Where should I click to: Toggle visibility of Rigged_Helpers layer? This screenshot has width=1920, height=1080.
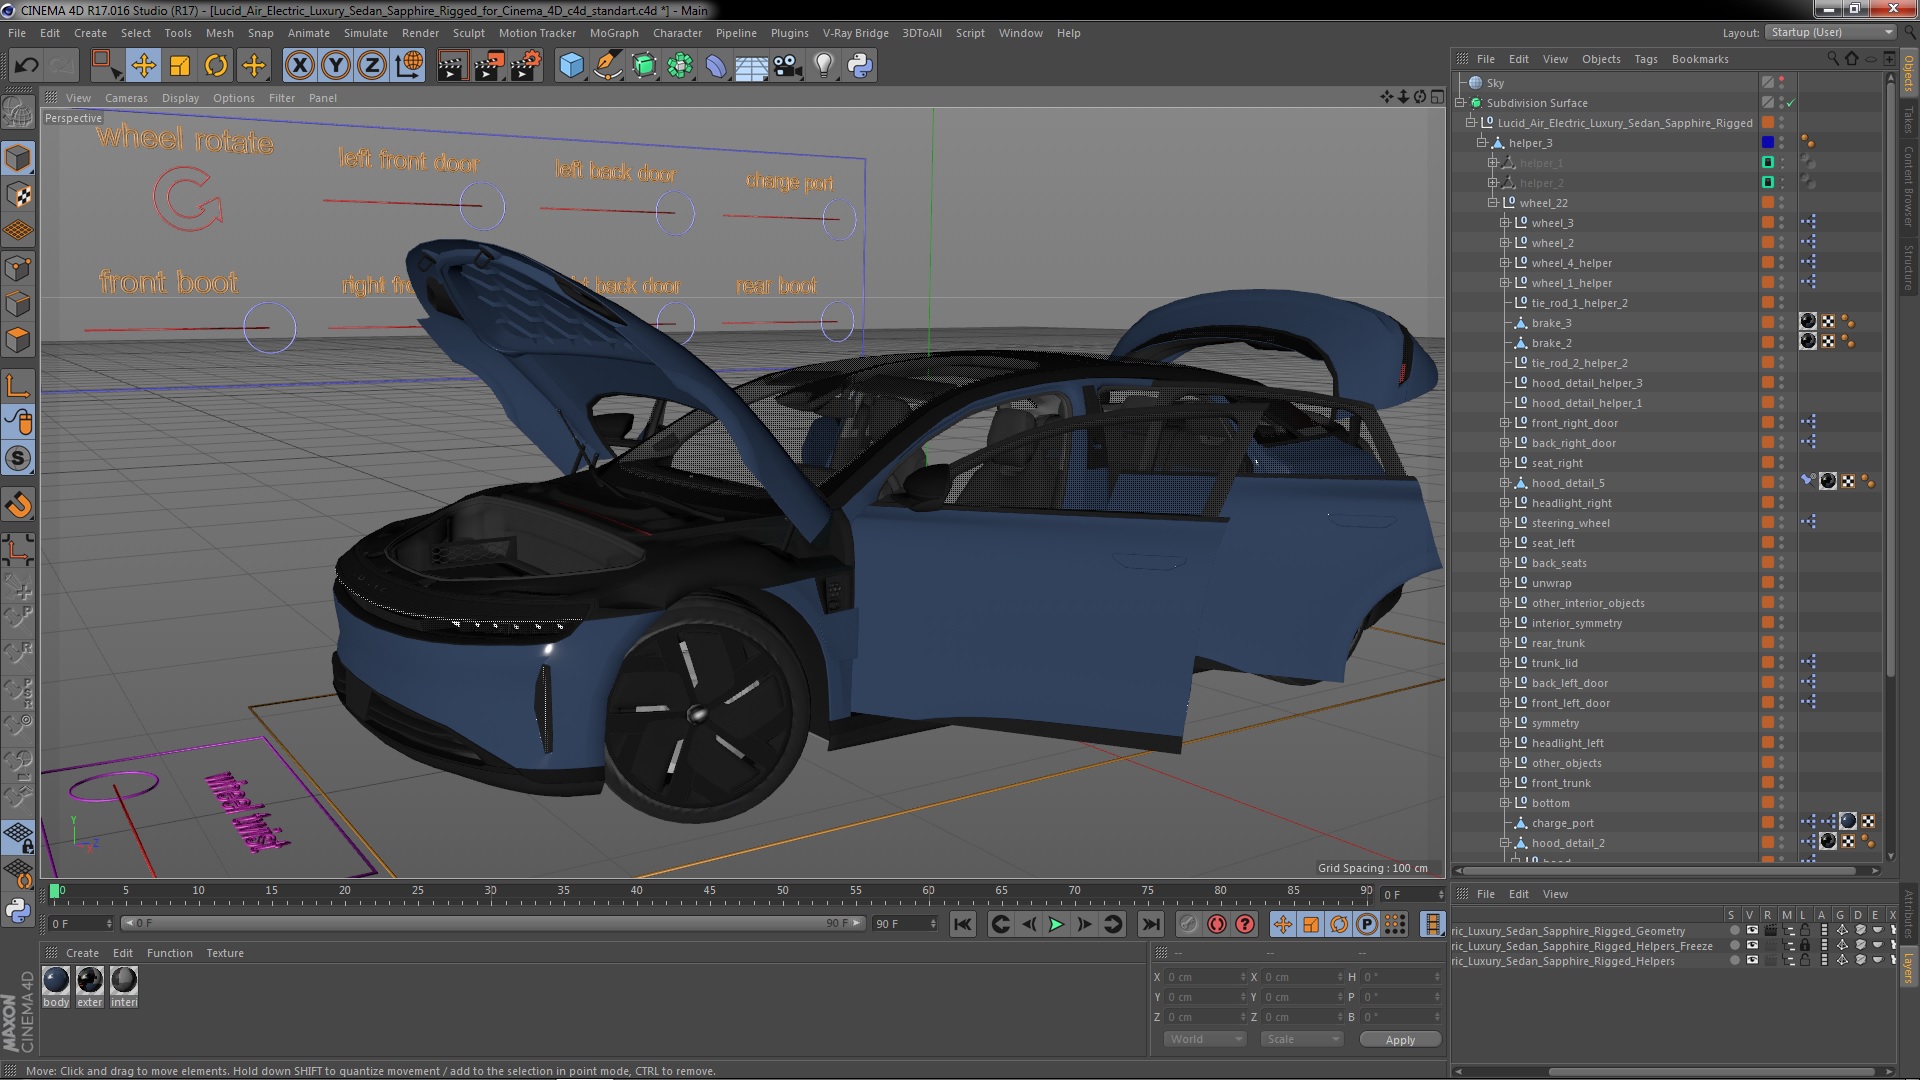click(x=1751, y=961)
